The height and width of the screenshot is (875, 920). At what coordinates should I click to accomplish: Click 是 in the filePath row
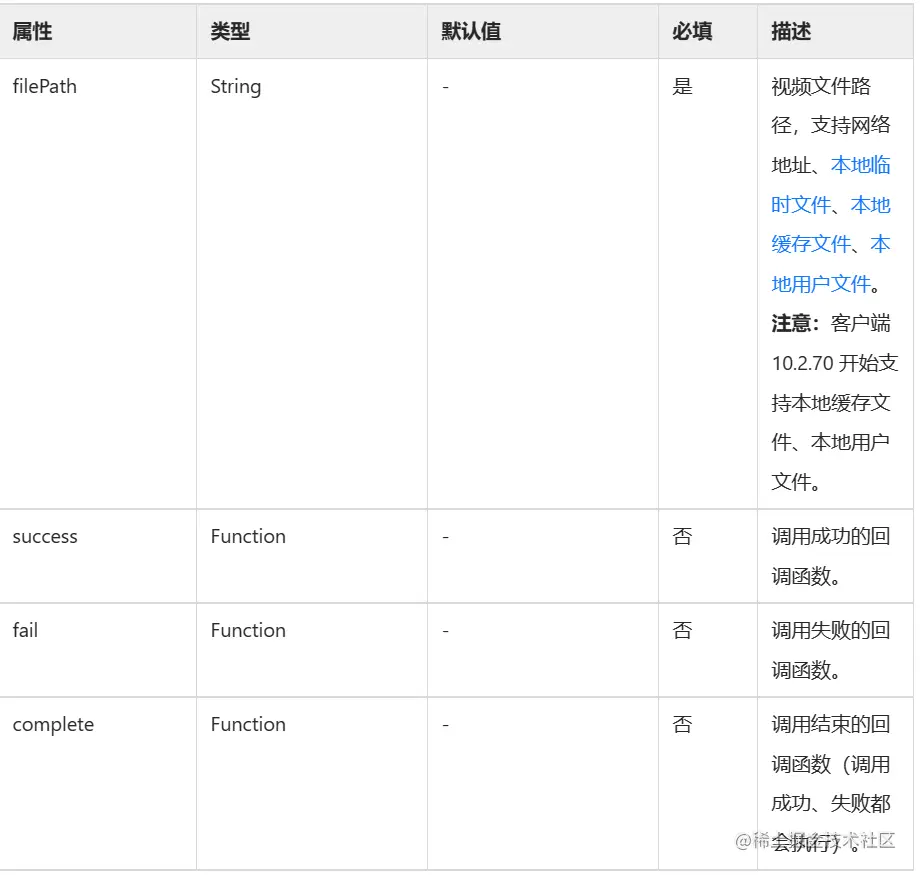(682, 86)
